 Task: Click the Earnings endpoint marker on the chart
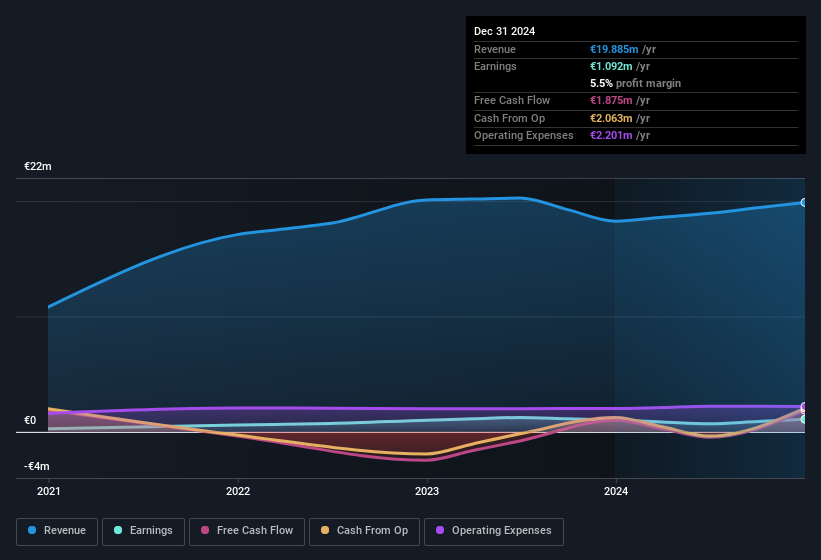[x=804, y=419]
